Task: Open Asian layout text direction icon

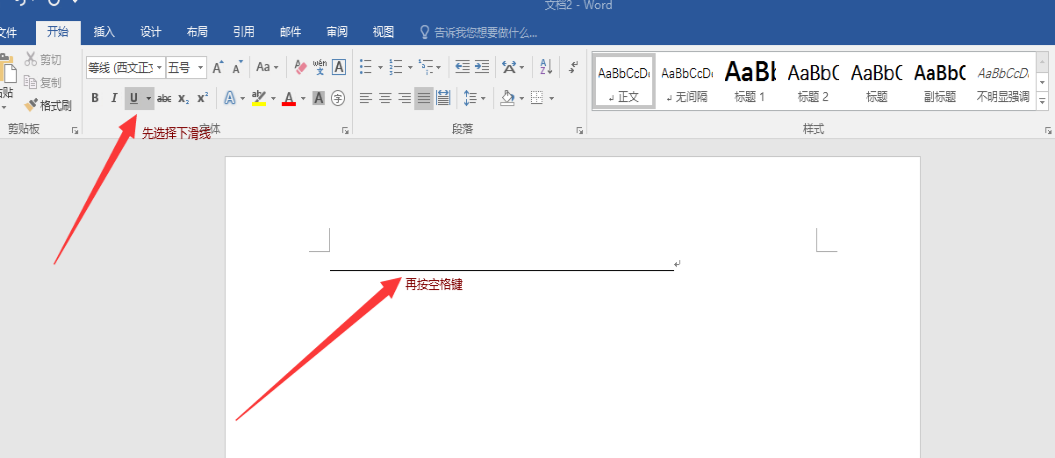Action: [509, 67]
